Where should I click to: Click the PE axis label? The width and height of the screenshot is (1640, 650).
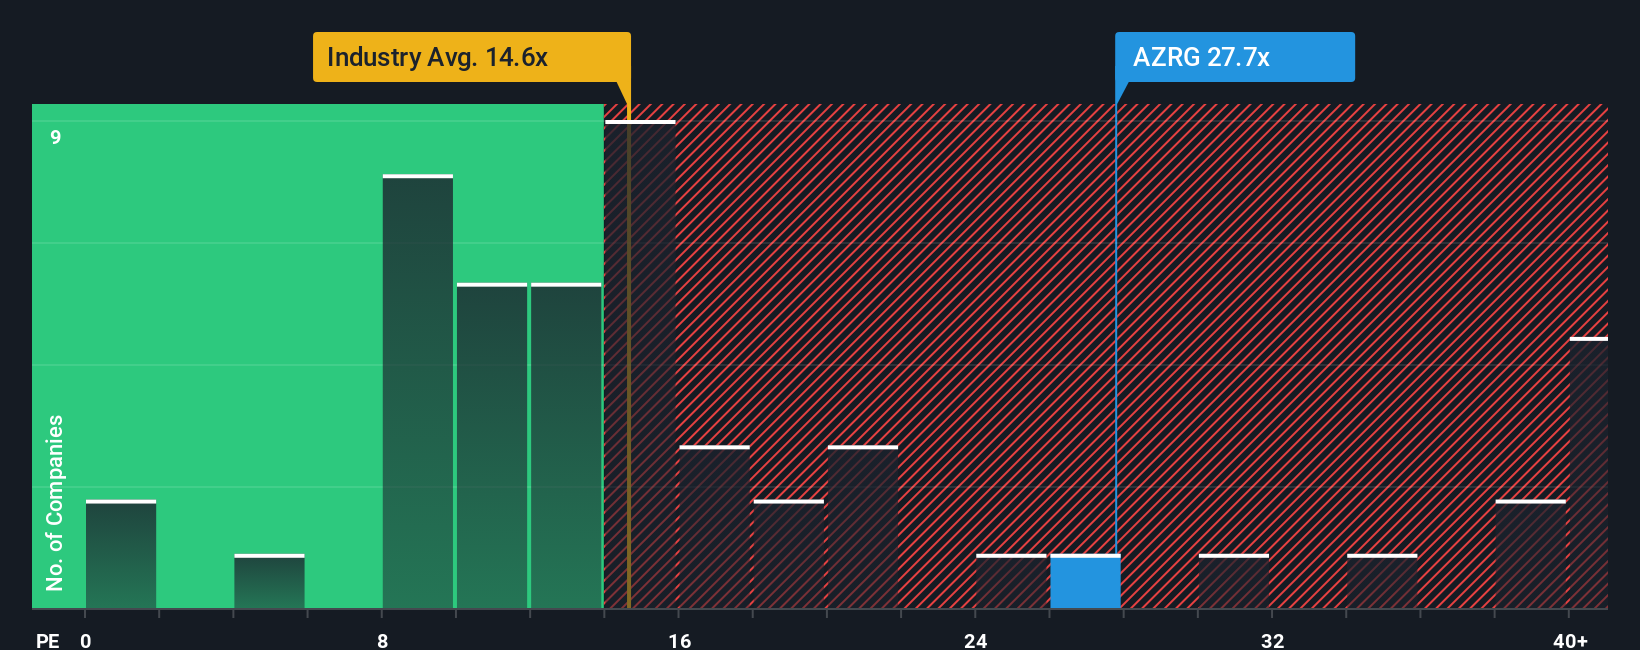click(48, 640)
